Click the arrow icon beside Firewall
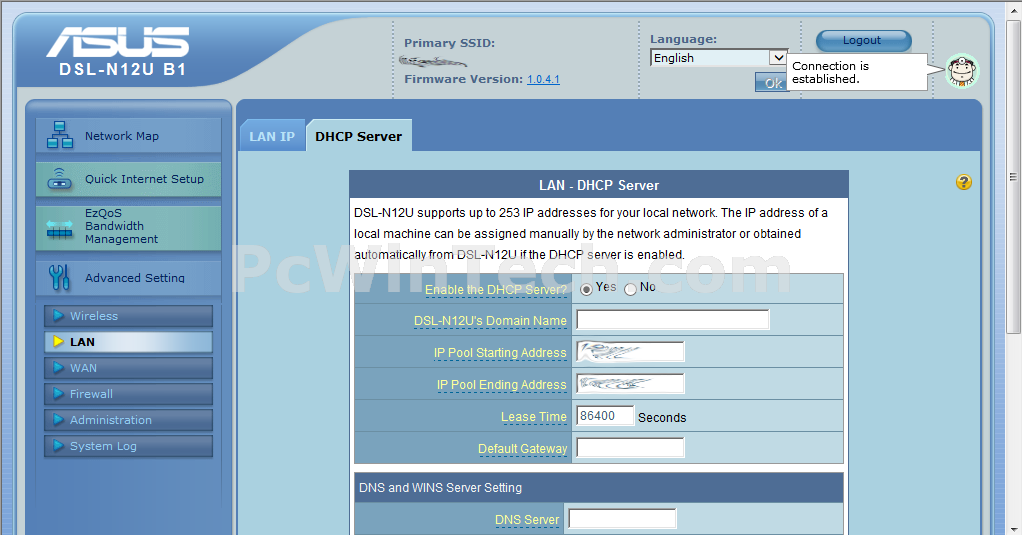This screenshot has width=1022, height=535. pos(59,394)
